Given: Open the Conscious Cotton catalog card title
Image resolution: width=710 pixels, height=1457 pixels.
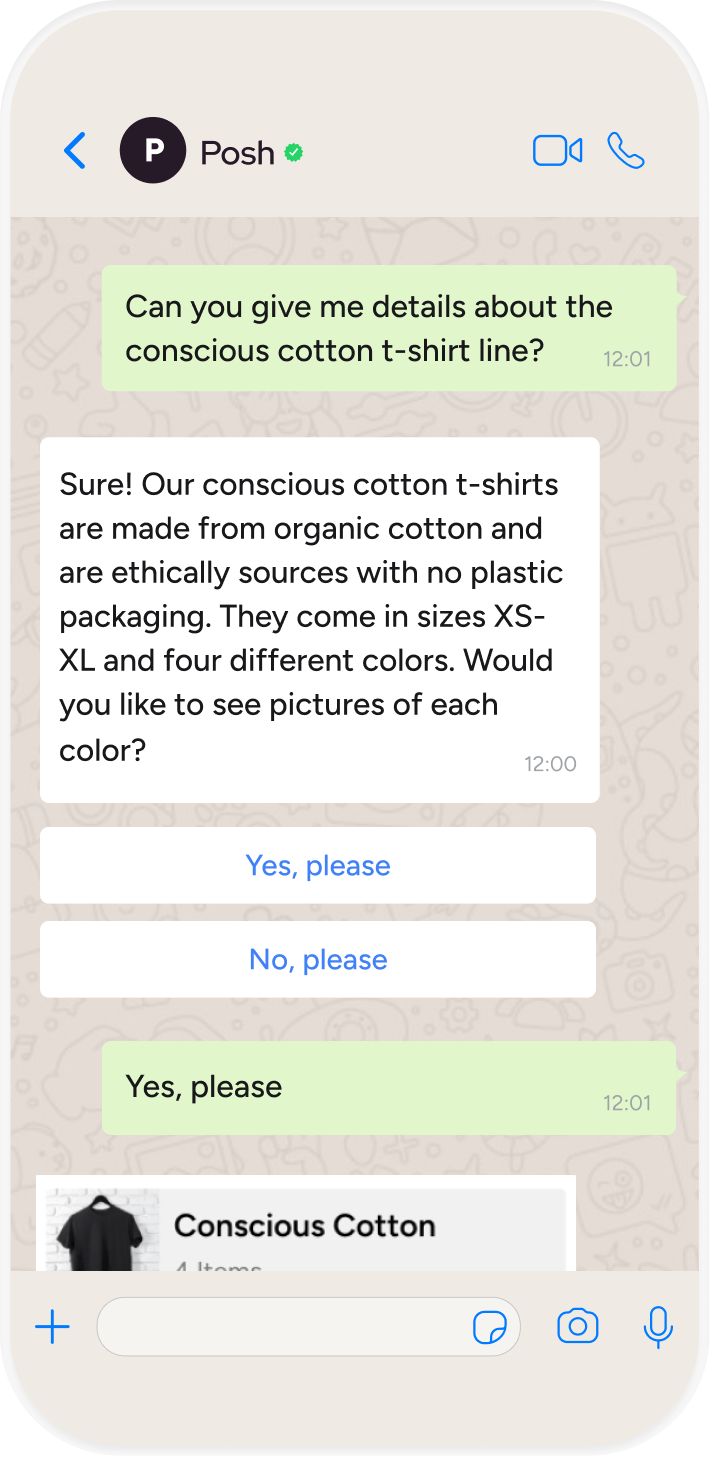Looking at the screenshot, I should (x=305, y=1225).
